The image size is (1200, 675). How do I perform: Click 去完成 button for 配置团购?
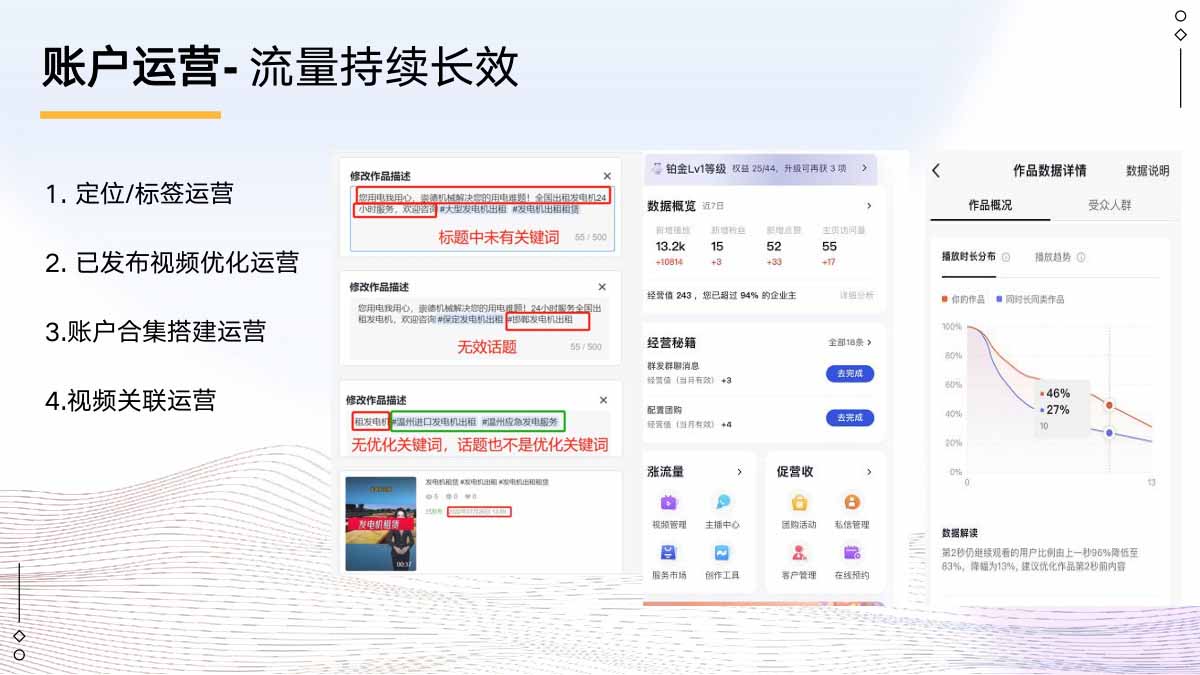(x=850, y=418)
